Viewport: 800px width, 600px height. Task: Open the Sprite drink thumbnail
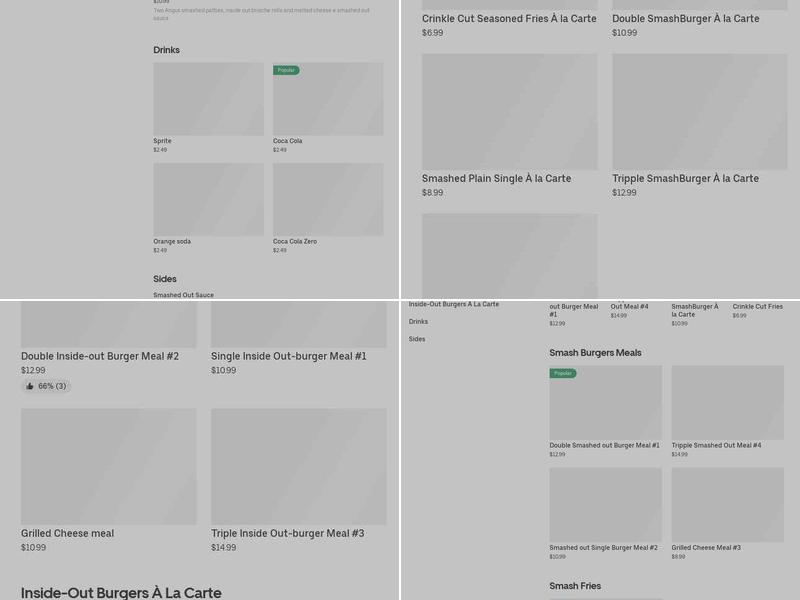click(209, 99)
